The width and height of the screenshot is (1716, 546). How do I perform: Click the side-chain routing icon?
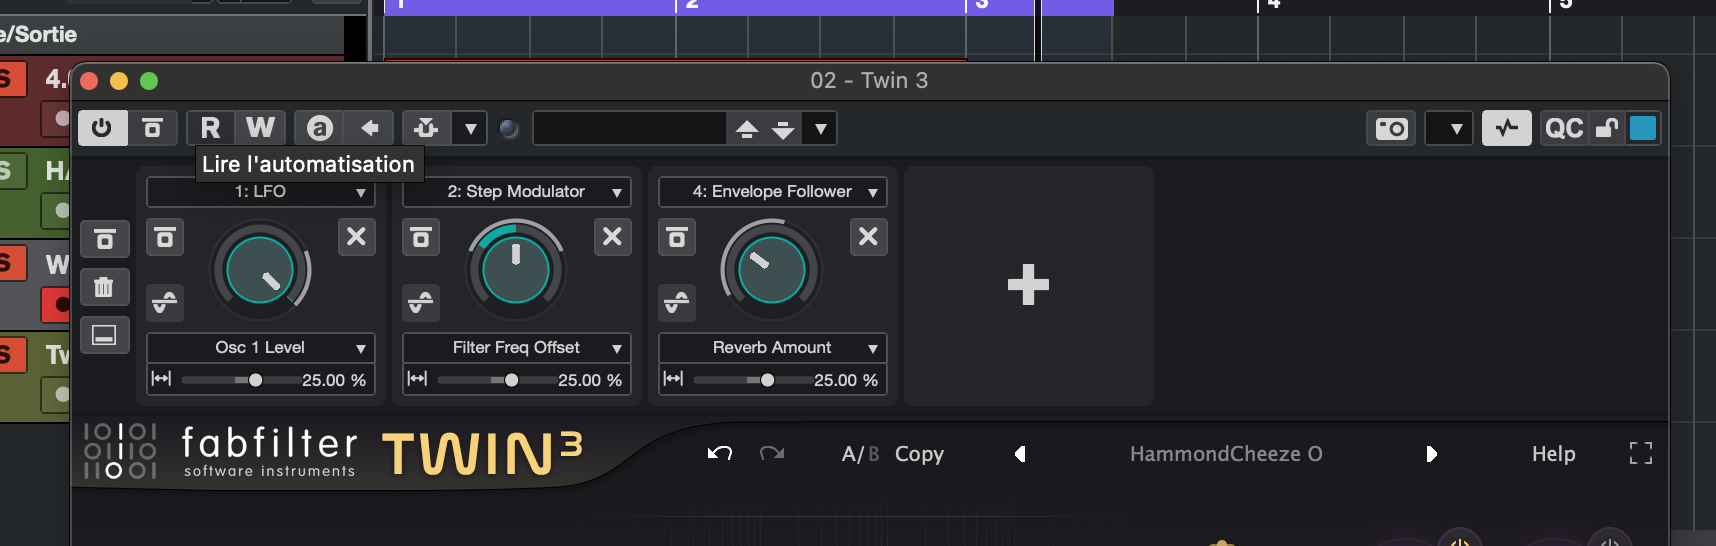coord(427,128)
